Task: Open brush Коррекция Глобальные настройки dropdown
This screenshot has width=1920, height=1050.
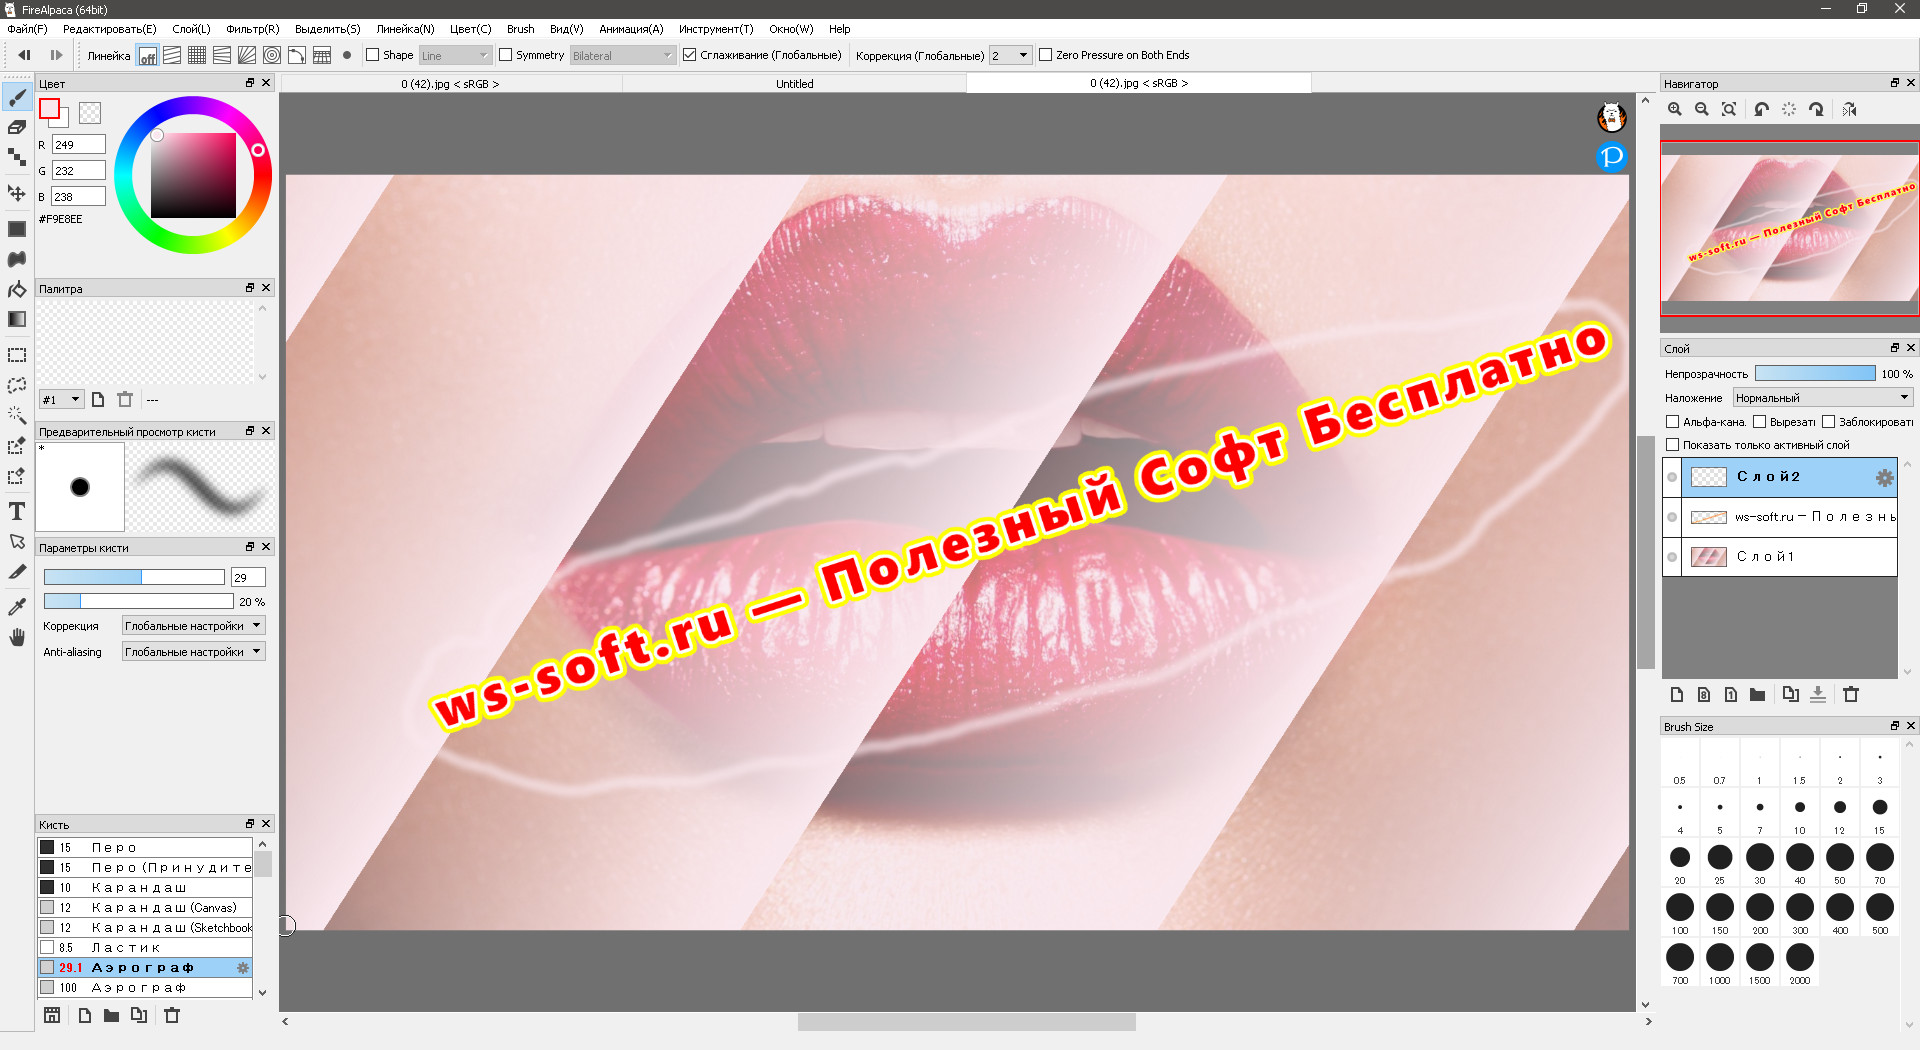Action: [194, 626]
